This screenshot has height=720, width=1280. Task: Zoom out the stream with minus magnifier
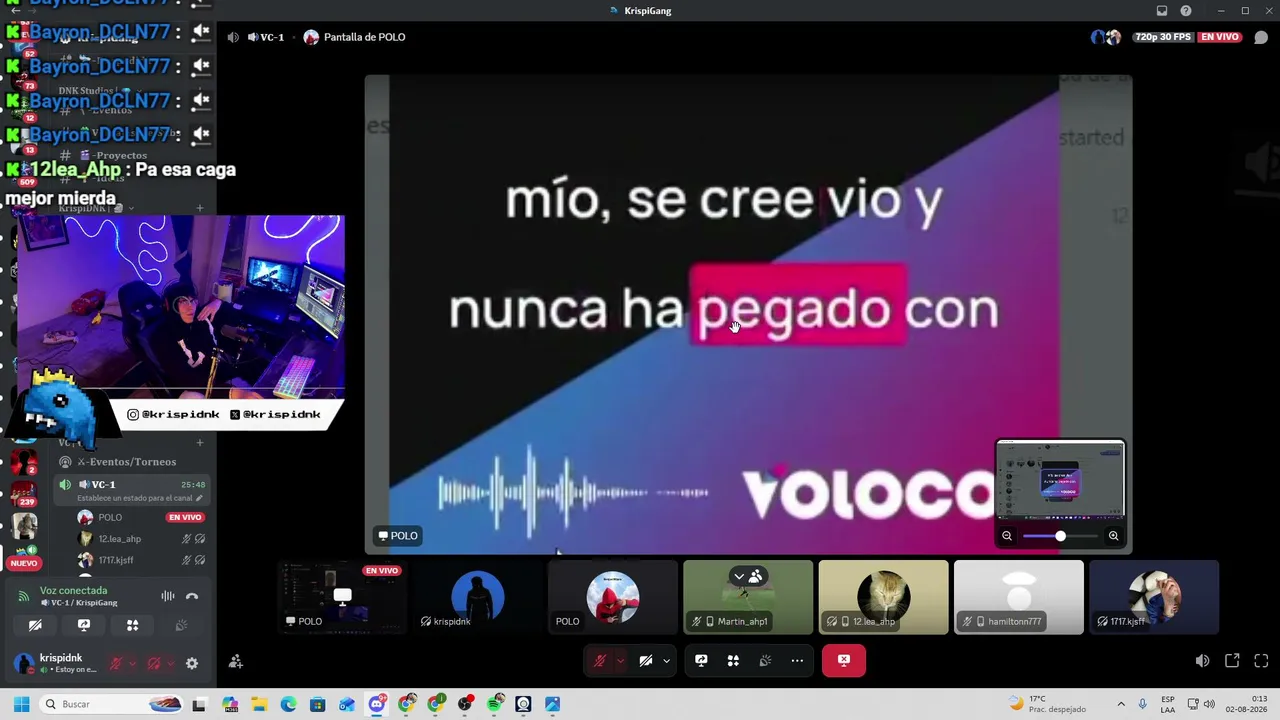[1007, 536]
